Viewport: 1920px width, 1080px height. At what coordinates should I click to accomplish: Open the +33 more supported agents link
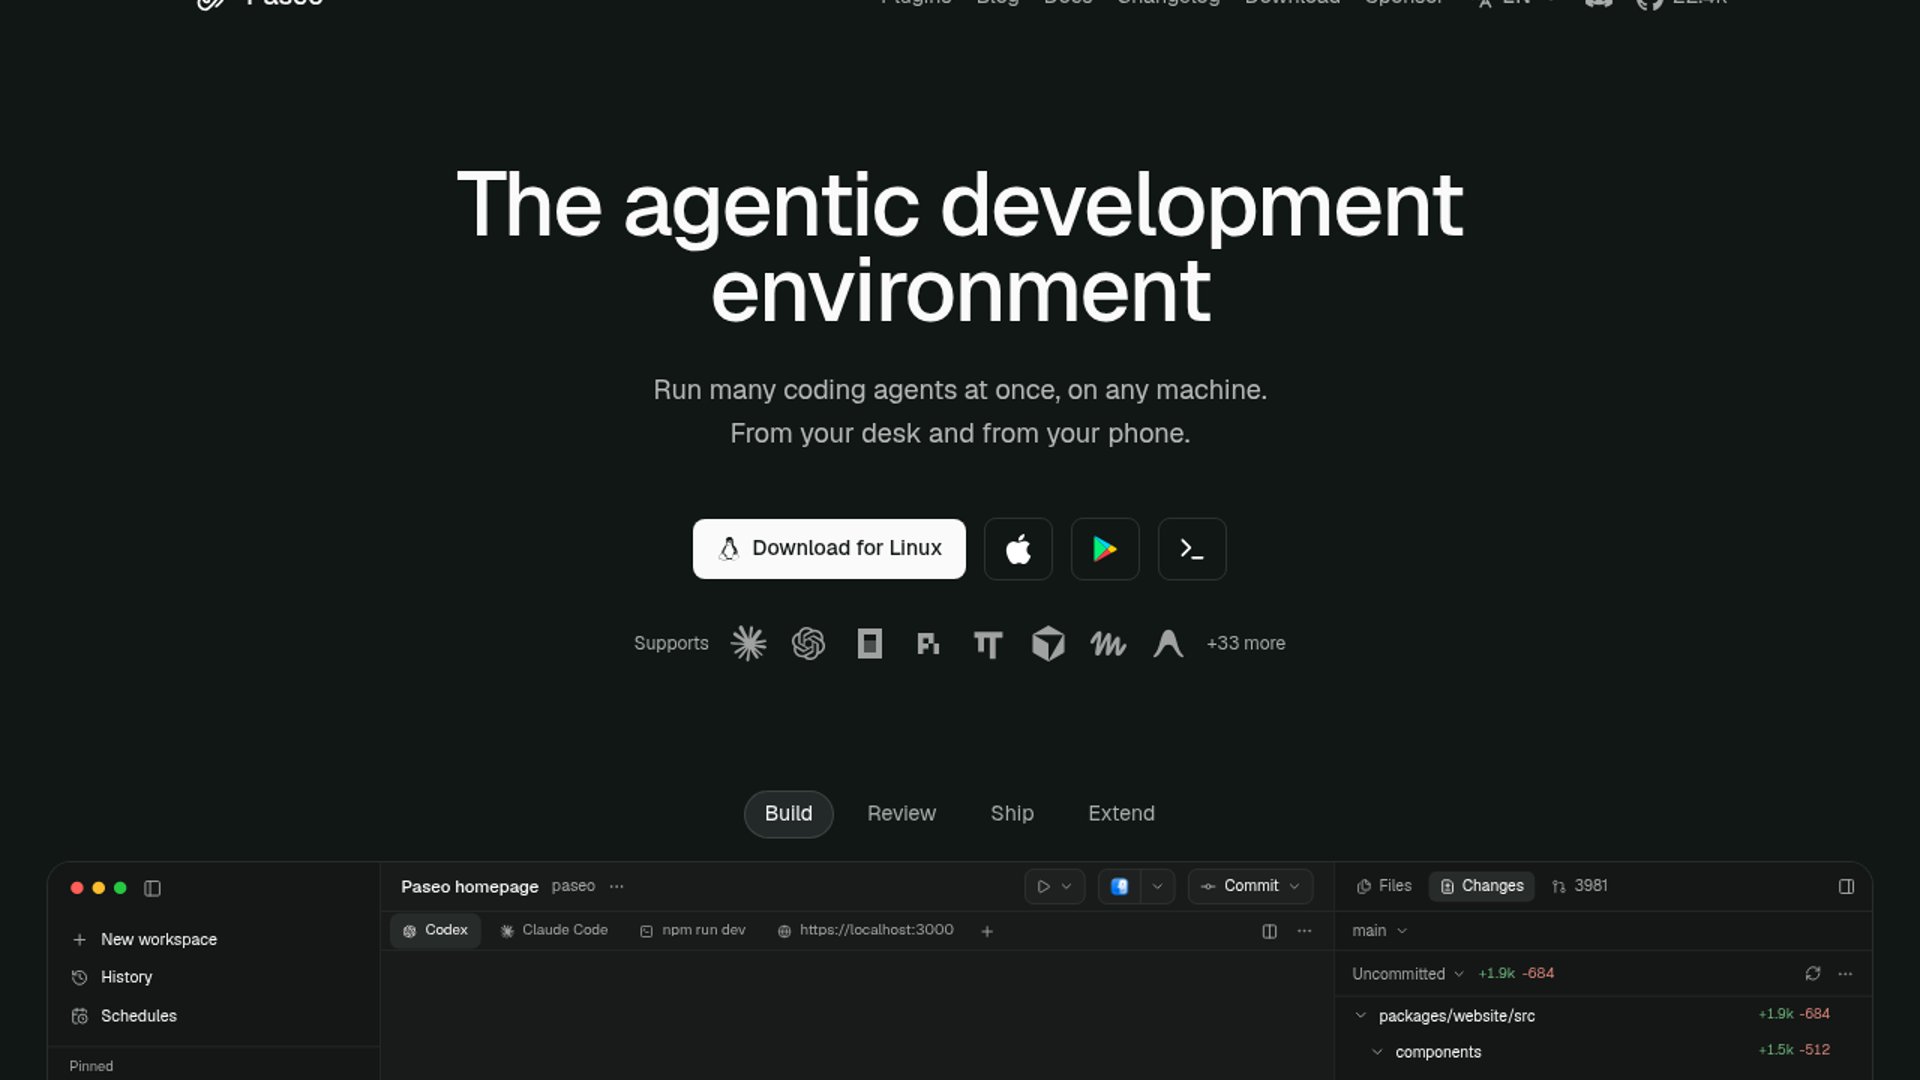pyautogui.click(x=1245, y=643)
